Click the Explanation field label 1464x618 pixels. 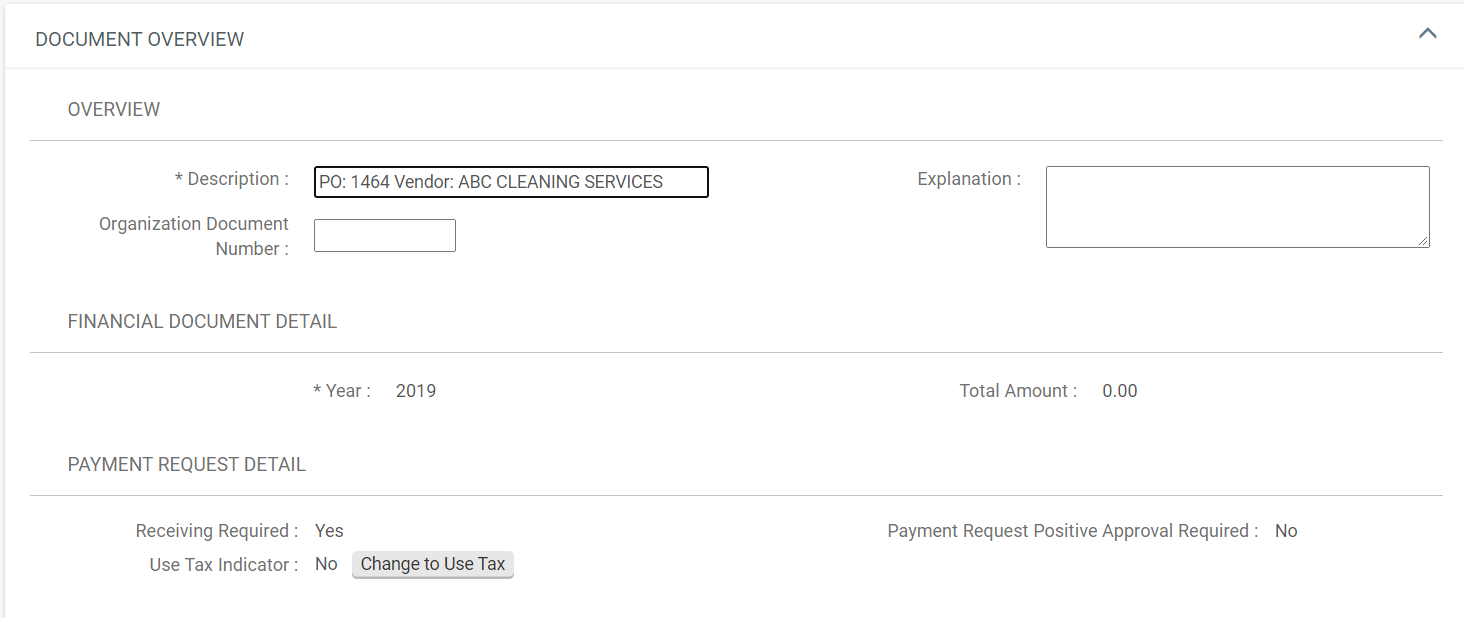pos(969,179)
